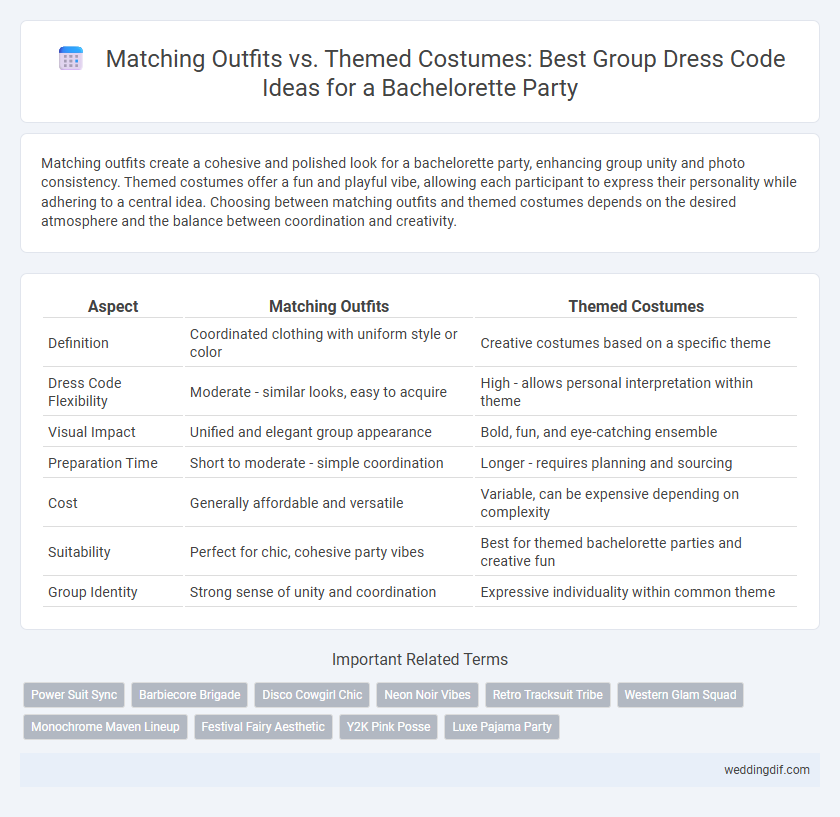Select the Matching Outfits column header
This screenshot has height=817, width=840.
329,306
